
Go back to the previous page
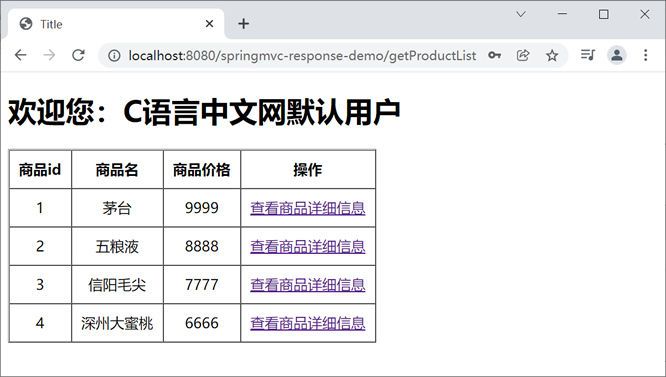point(20,55)
